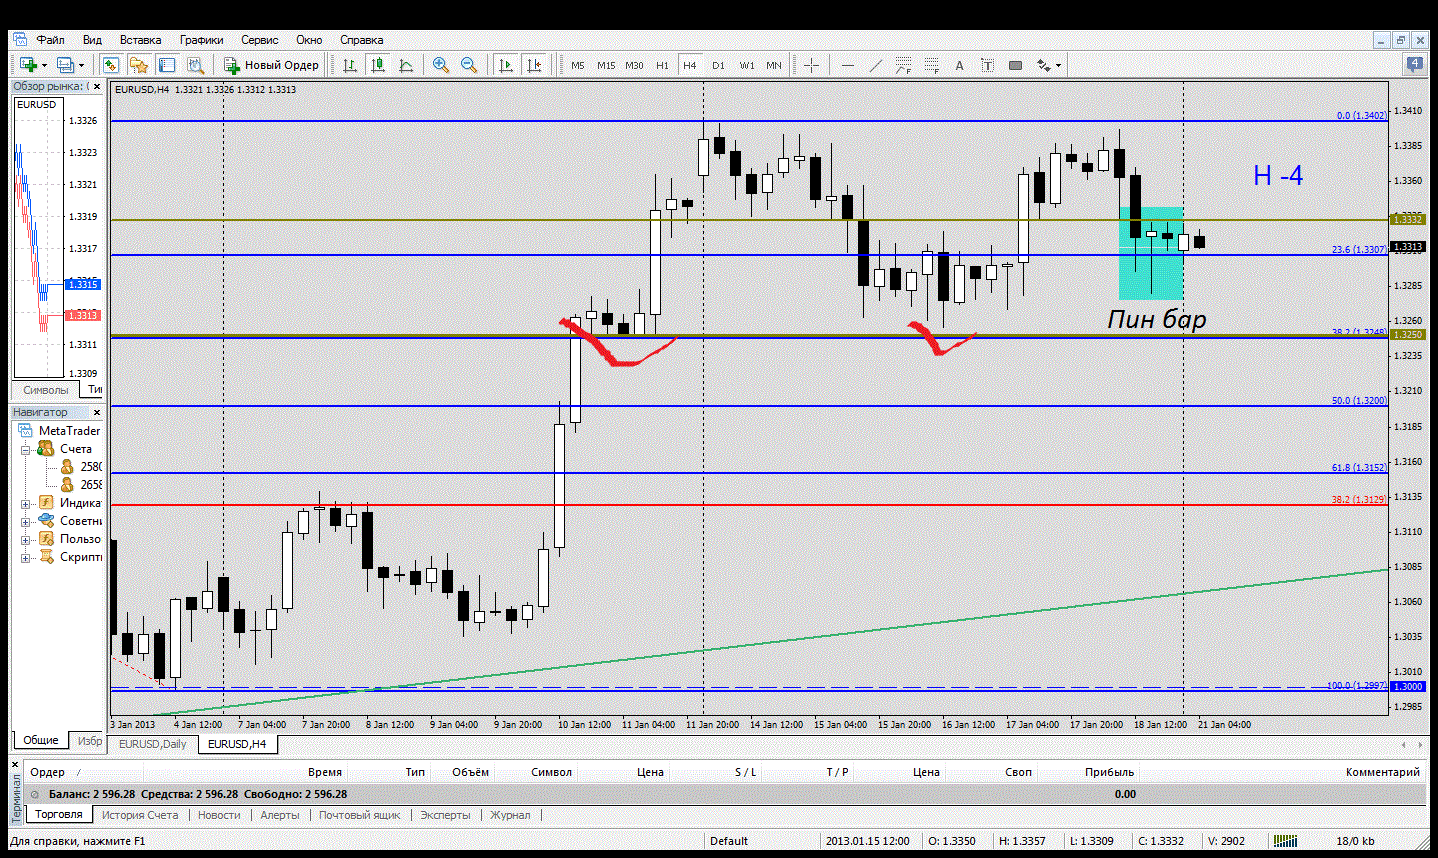Click the Новый Ордер button
Viewport: 1438px width, 858px height.
coord(271,65)
